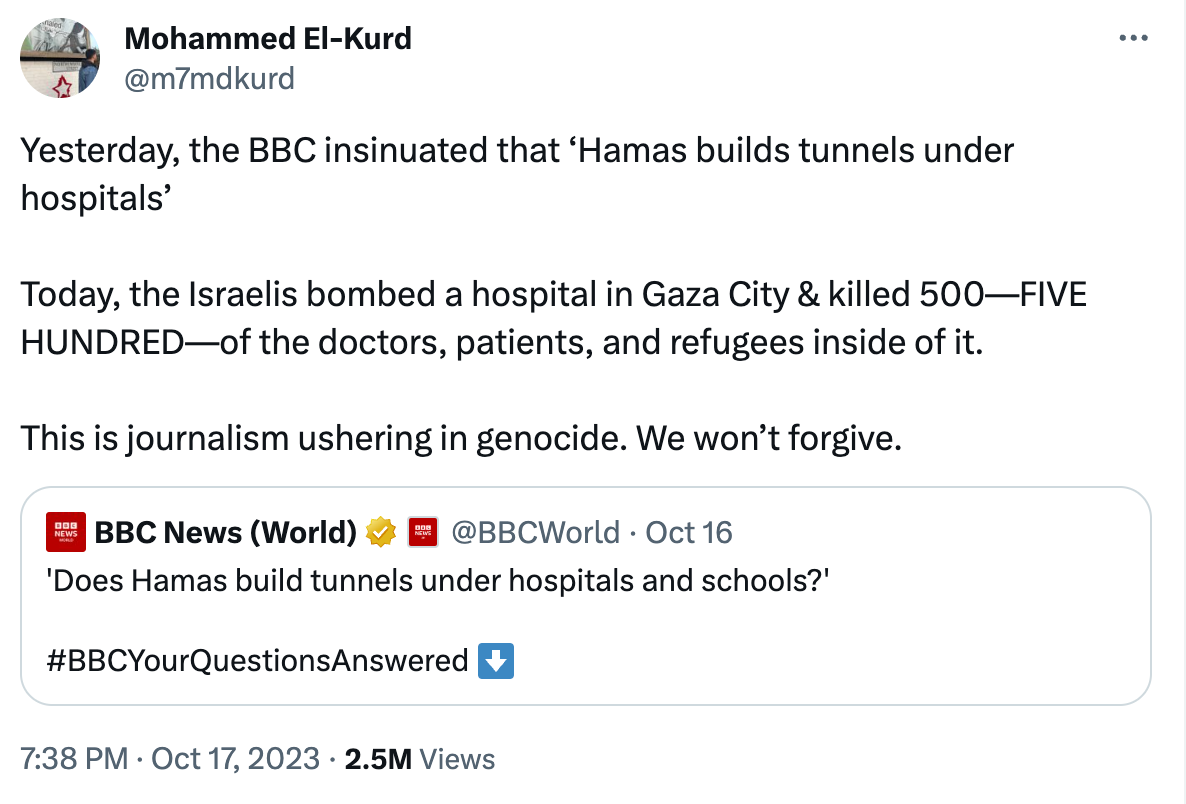
Task: Click the word 'Views' beside 2.5M
Action: point(457,759)
